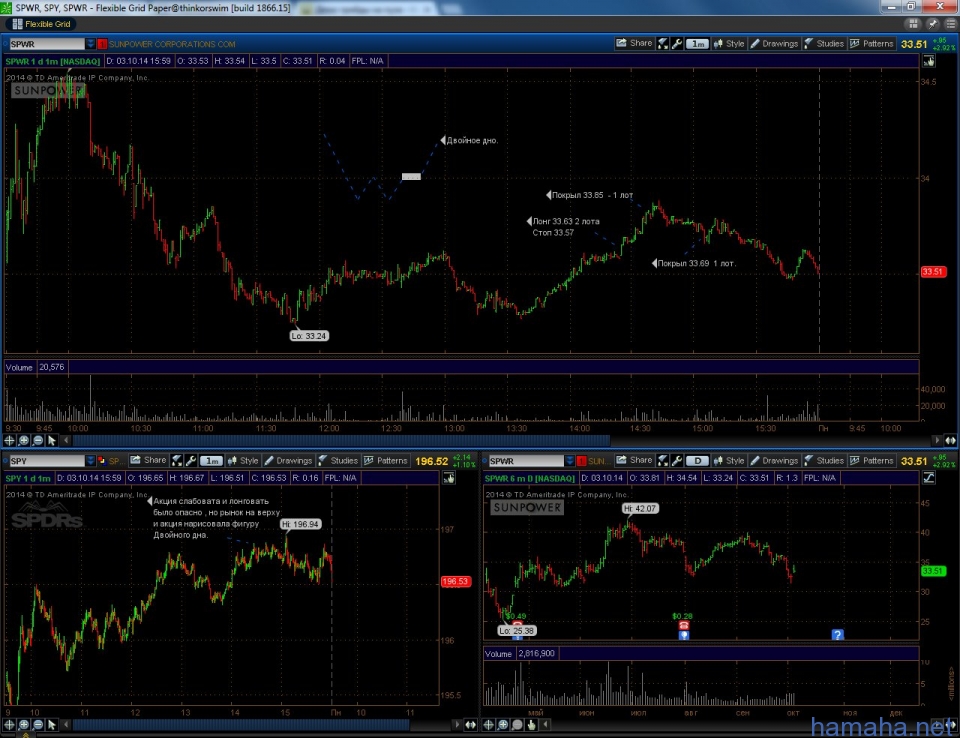Open the Patterns dropdown on the SPY chart
This screenshot has width=960, height=738.
pyautogui.click(x=386, y=461)
